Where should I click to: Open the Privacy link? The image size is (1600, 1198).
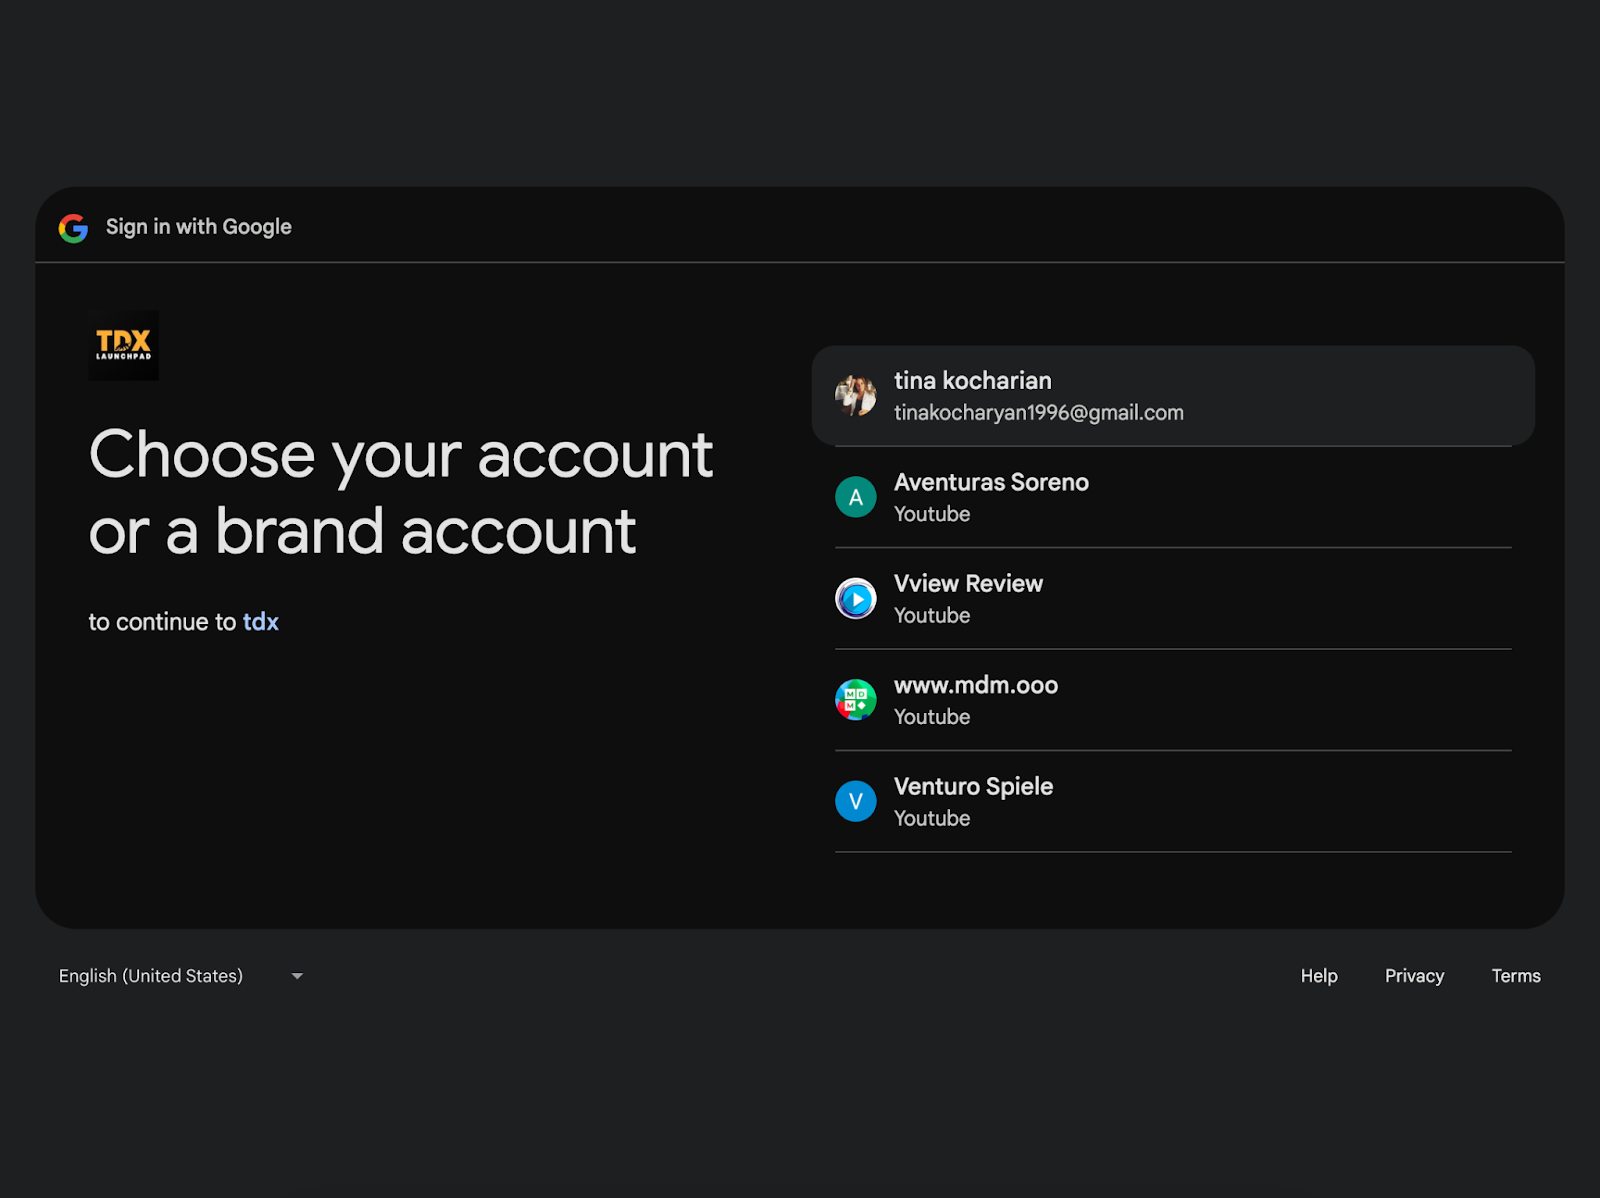pyautogui.click(x=1414, y=976)
